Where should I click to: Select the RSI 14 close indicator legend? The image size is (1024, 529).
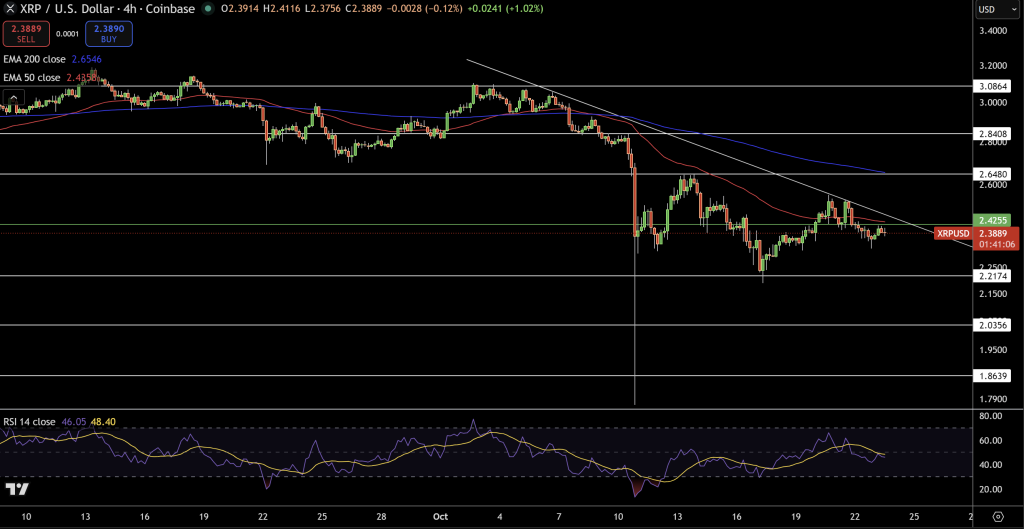click(x=29, y=422)
